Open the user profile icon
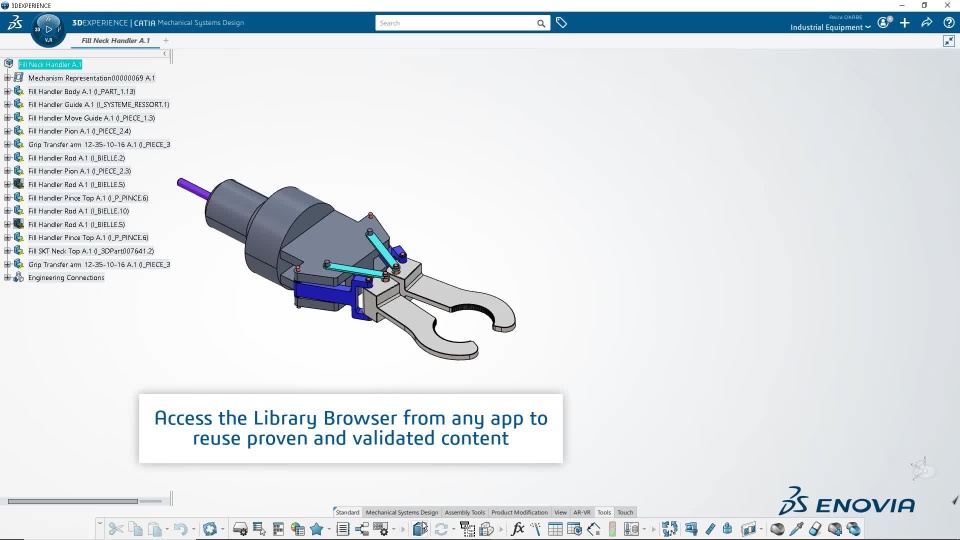 pos(884,23)
